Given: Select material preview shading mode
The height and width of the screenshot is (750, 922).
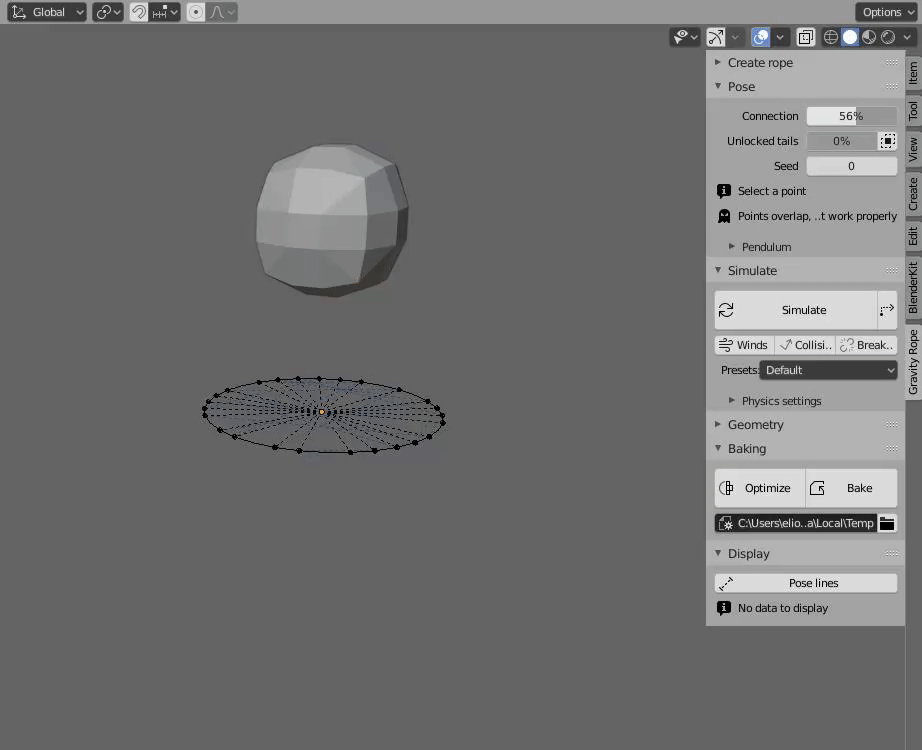Looking at the screenshot, I should point(869,37).
